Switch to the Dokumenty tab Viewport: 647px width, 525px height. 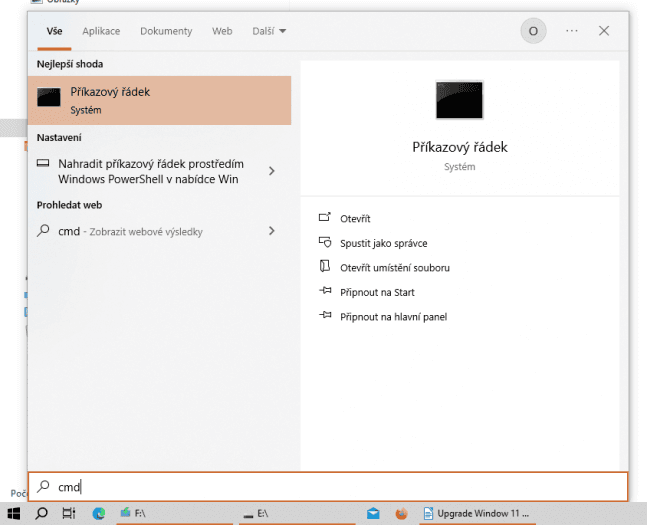coord(166,31)
